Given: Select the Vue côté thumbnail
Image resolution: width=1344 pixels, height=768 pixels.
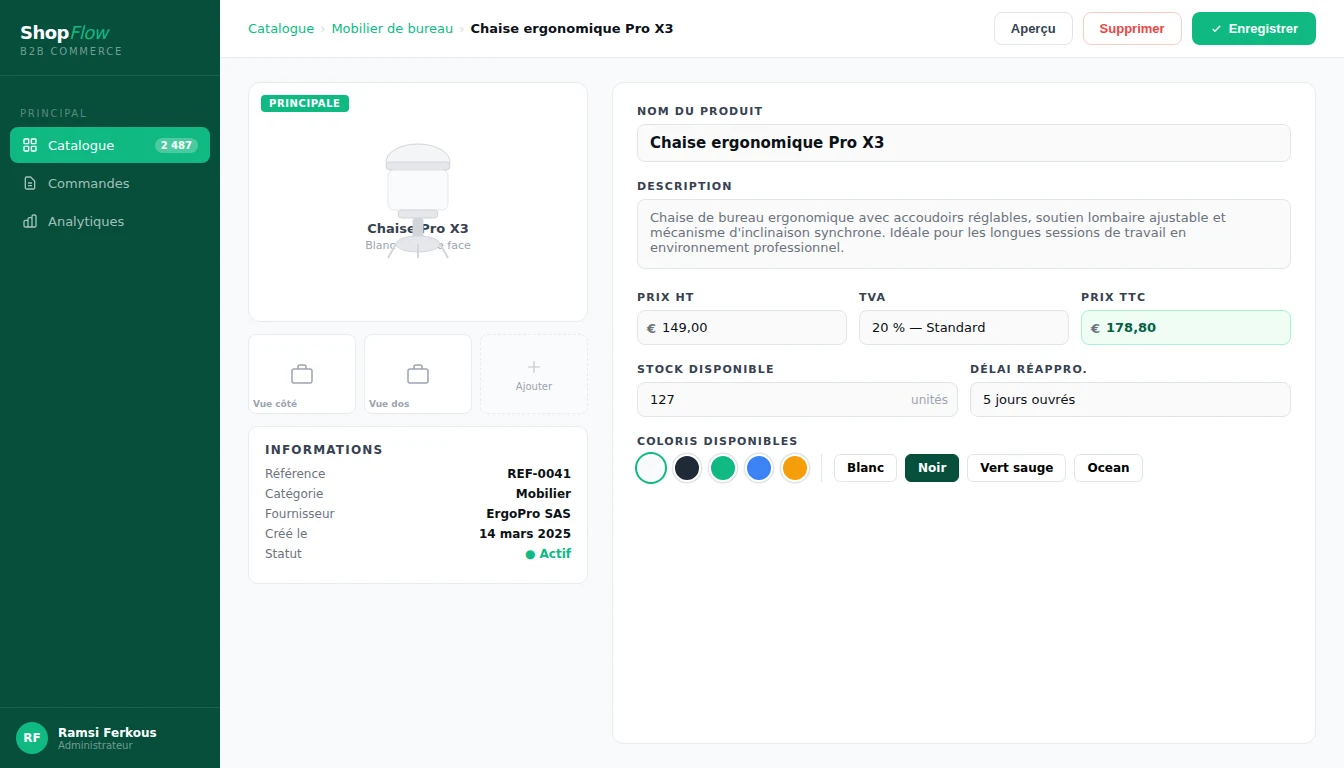Looking at the screenshot, I should [302, 374].
